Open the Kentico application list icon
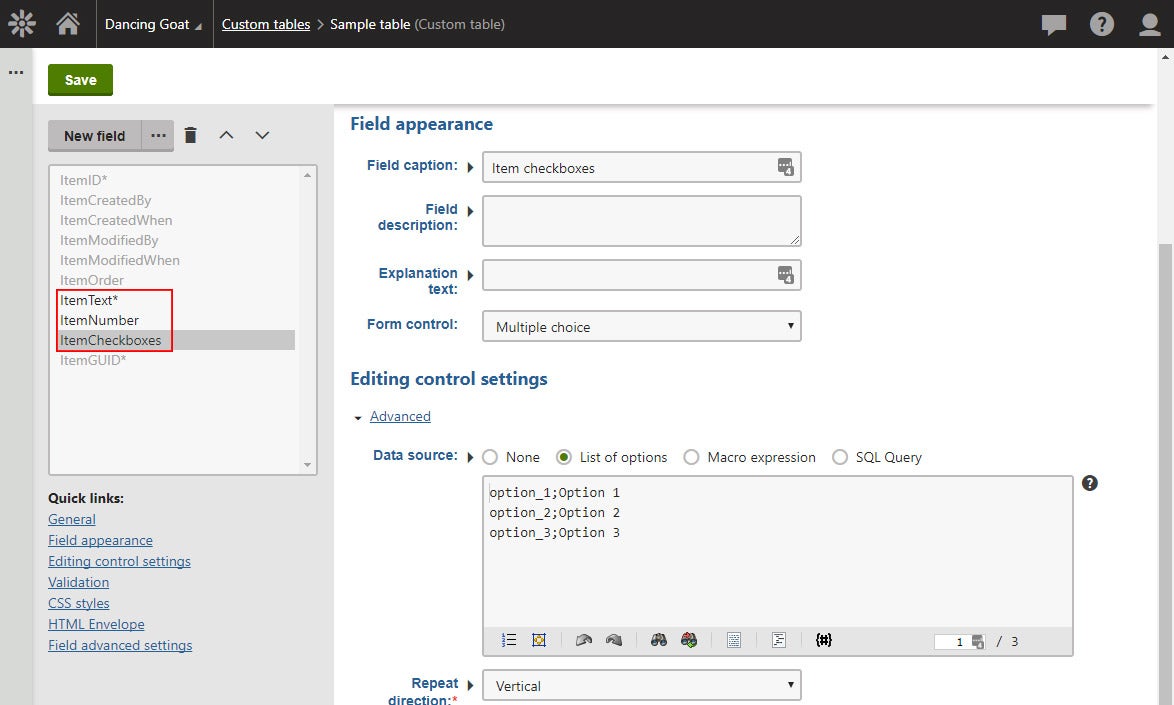This screenshot has height=705, width=1174. pos(22,24)
